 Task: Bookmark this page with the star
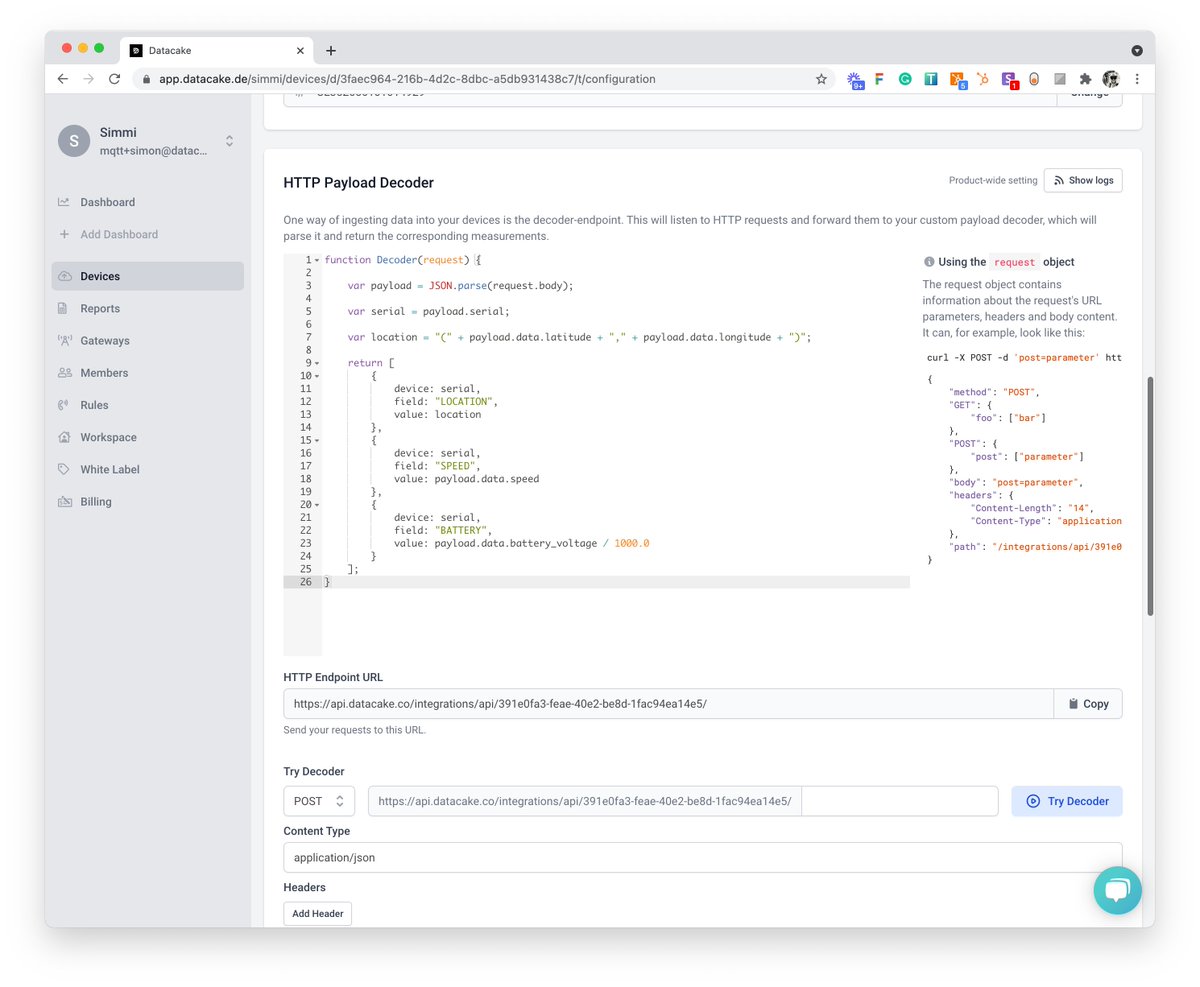(x=821, y=79)
